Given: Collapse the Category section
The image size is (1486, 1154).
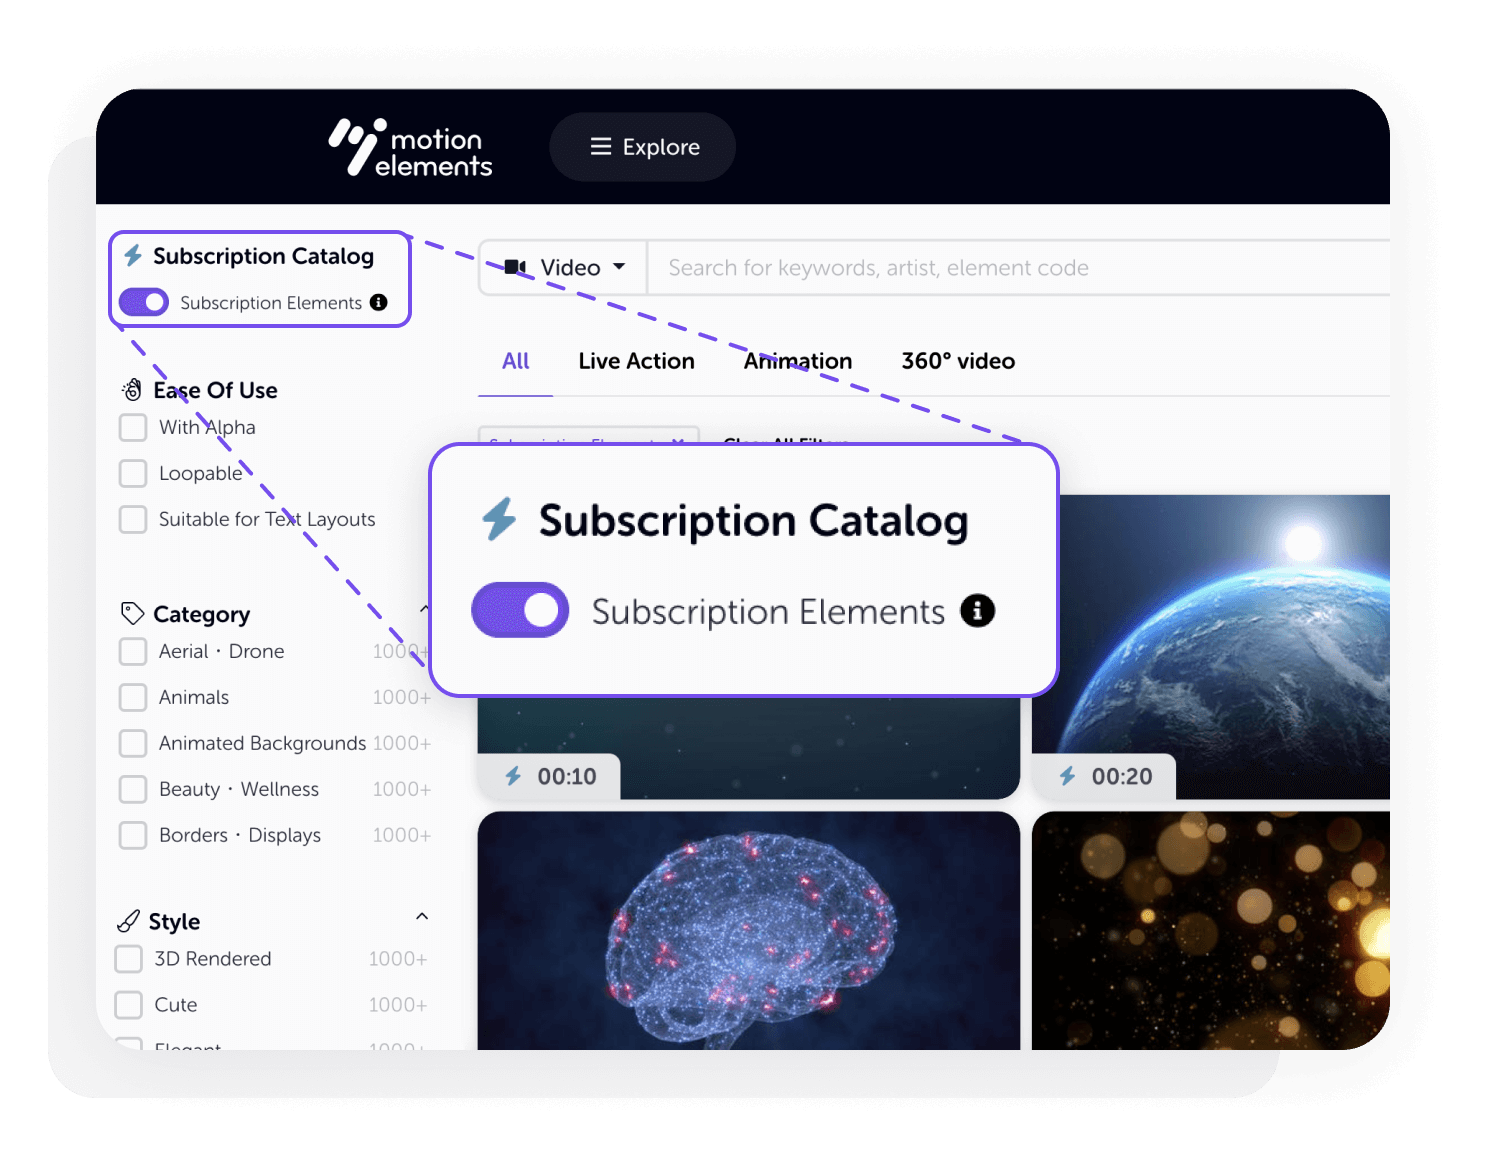Looking at the screenshot, I should [x=423, y=608].
